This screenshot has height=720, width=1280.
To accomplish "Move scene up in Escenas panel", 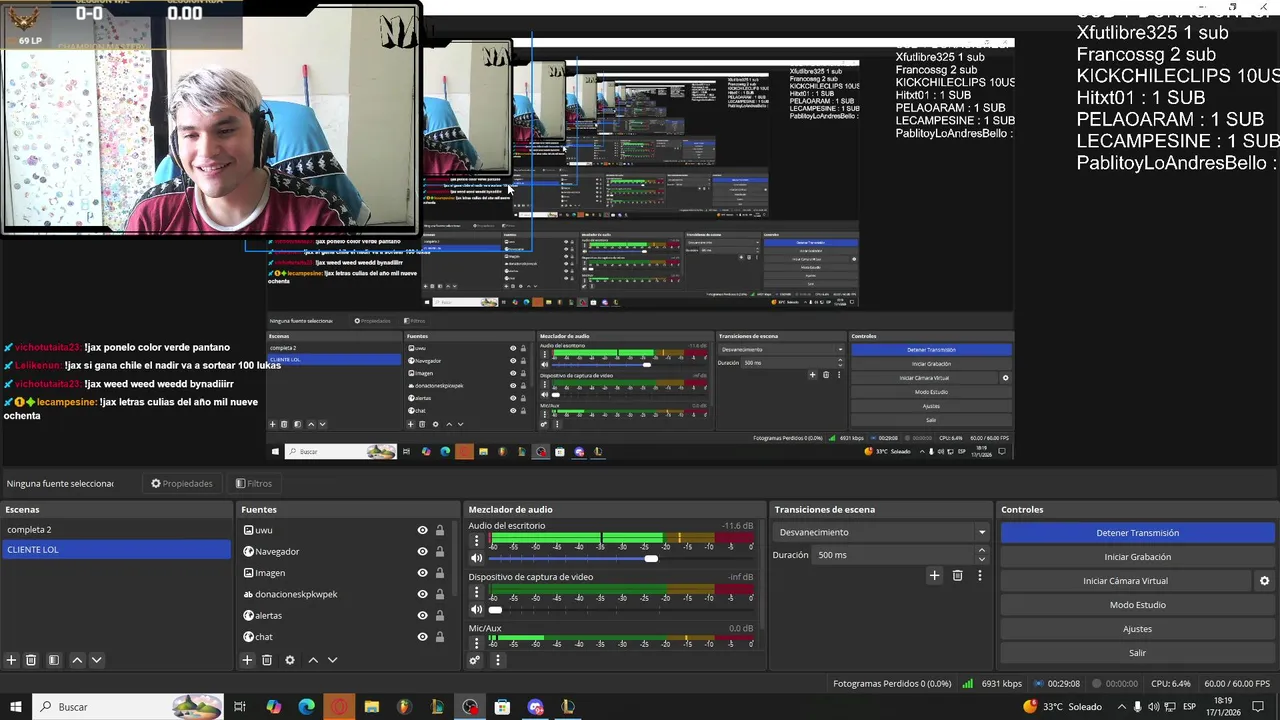I will tap(77, 660).
